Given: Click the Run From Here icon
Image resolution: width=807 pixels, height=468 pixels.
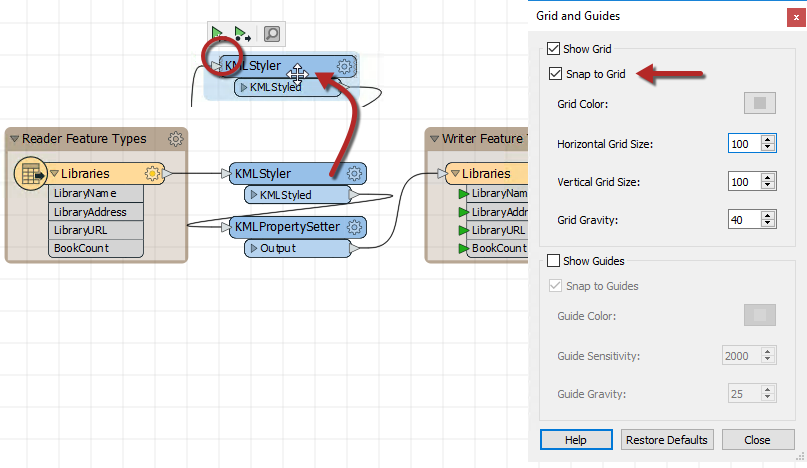Looking at the screenshot, I should tap(243, 34).
